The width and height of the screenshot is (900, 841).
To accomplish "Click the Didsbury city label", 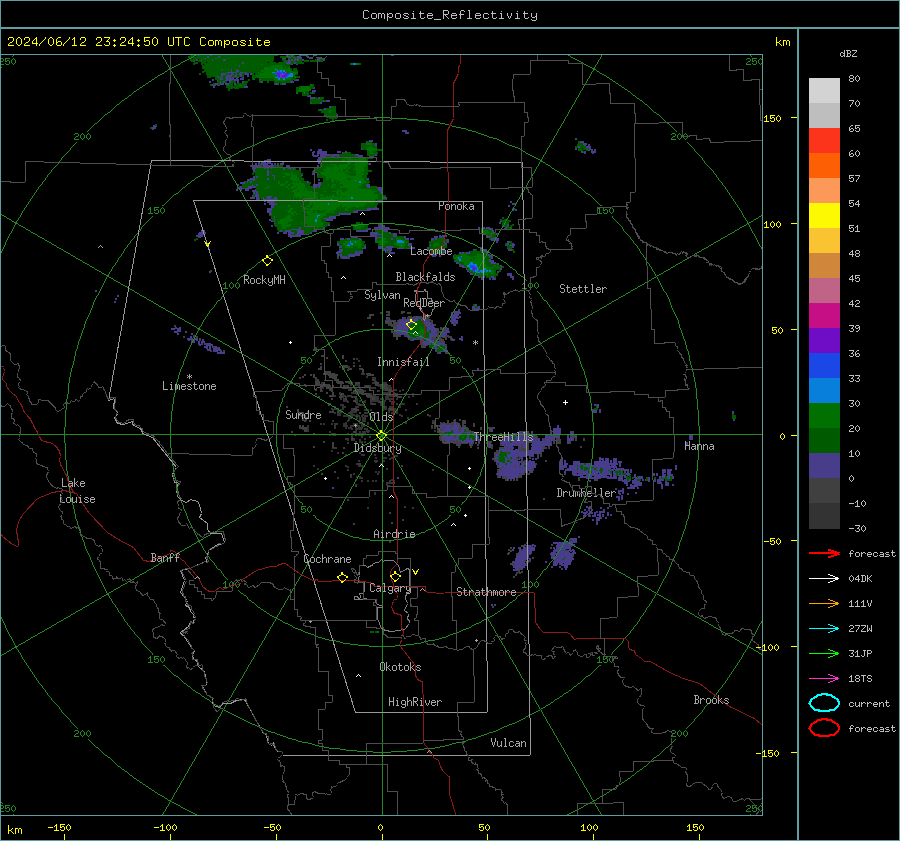I will (378, 448).
